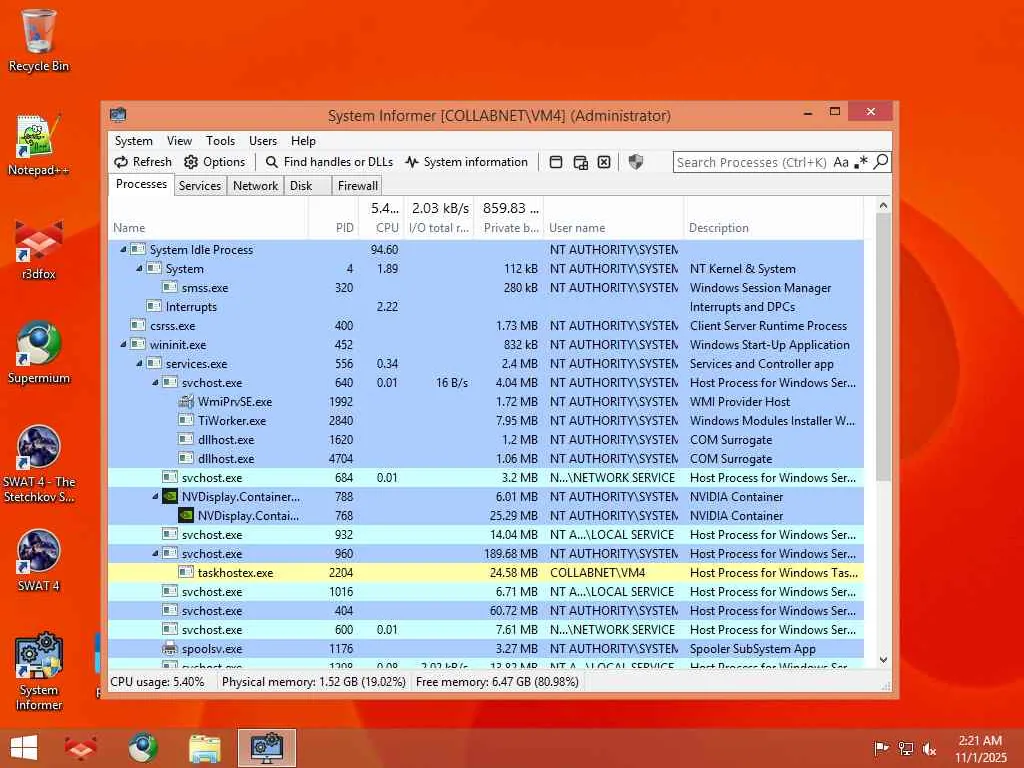Screen dimensions: 1024x768
Task: Click the Physical memory status entry
Action: pos(313,682)
